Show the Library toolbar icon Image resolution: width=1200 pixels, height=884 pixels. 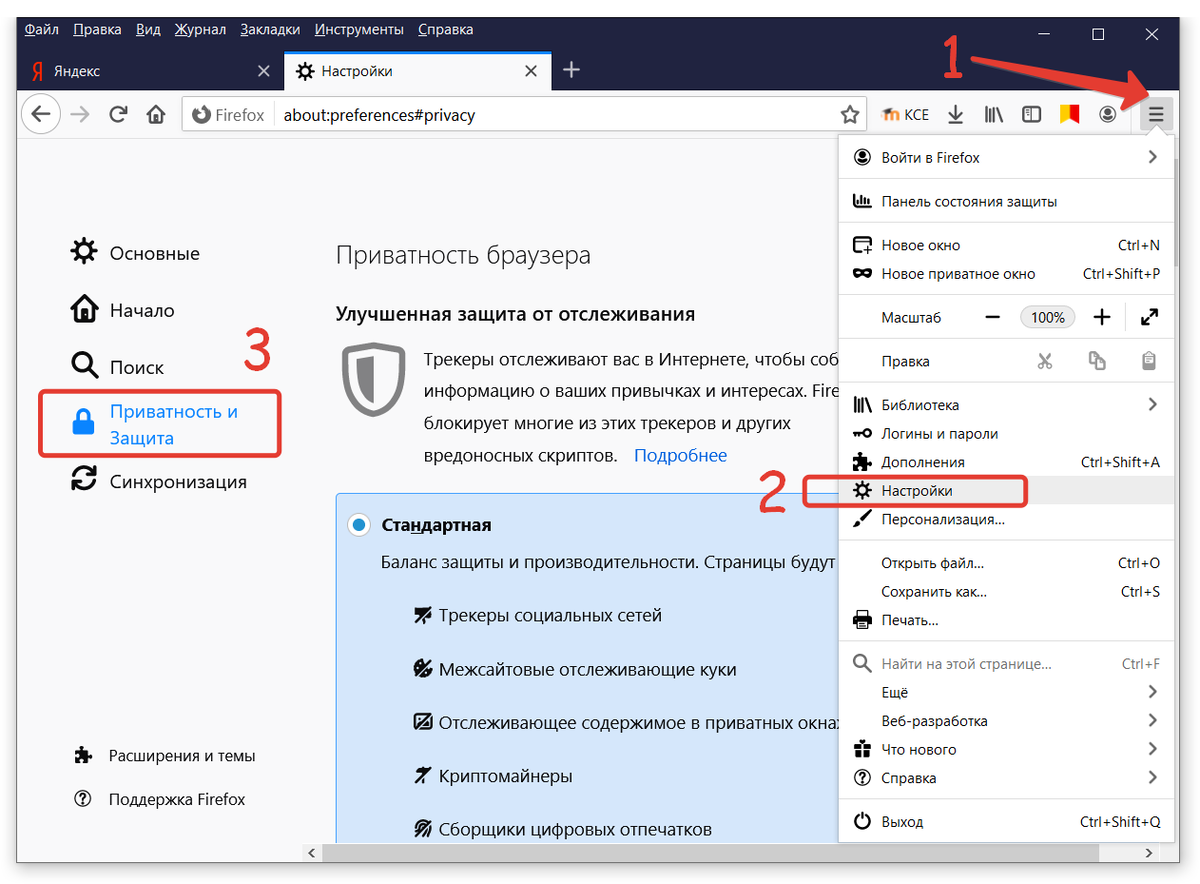[x=994, y=115]
